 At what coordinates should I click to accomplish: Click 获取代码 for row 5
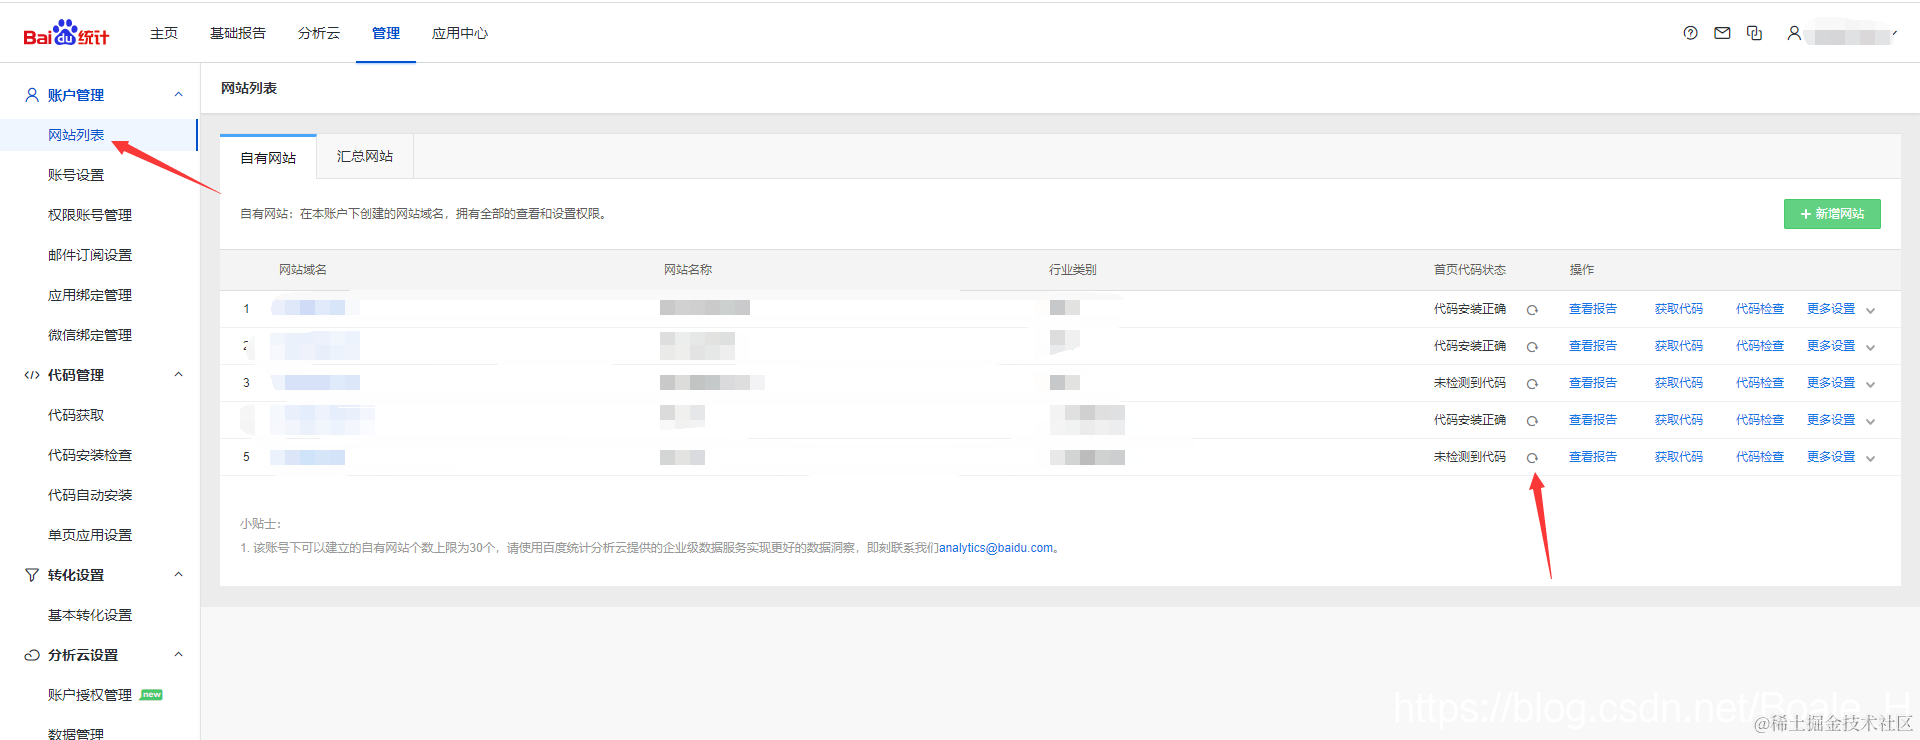1679,457
